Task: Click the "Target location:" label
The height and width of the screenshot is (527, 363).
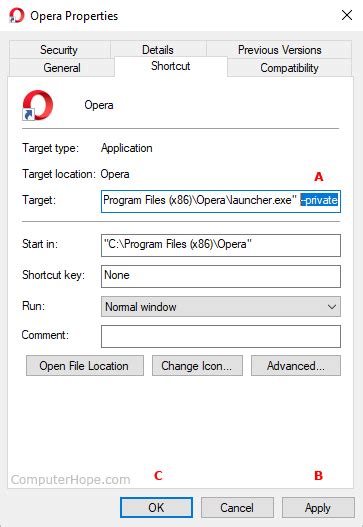Action: point(59,174)
